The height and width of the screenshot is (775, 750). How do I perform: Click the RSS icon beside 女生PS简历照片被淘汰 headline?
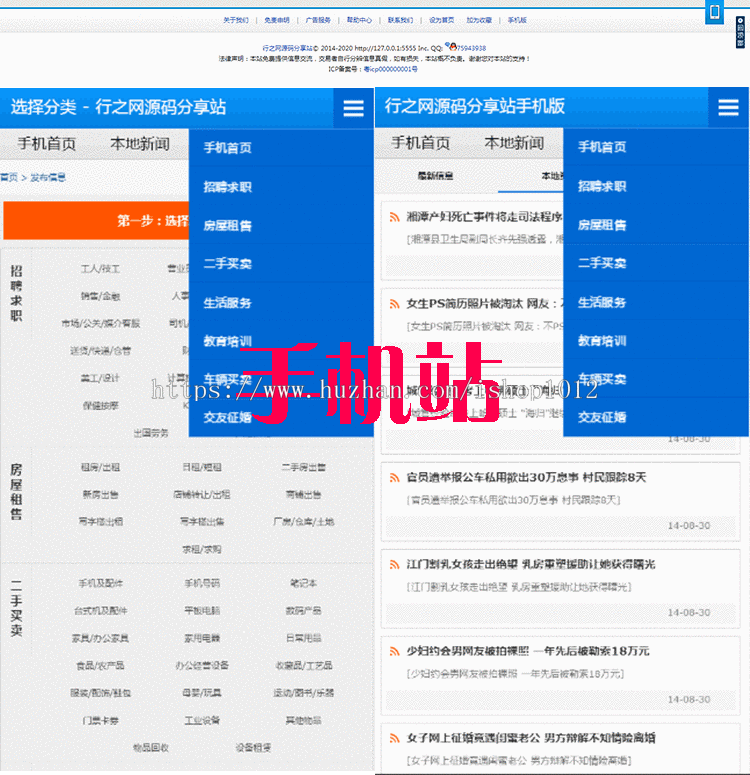pos(394,304)
